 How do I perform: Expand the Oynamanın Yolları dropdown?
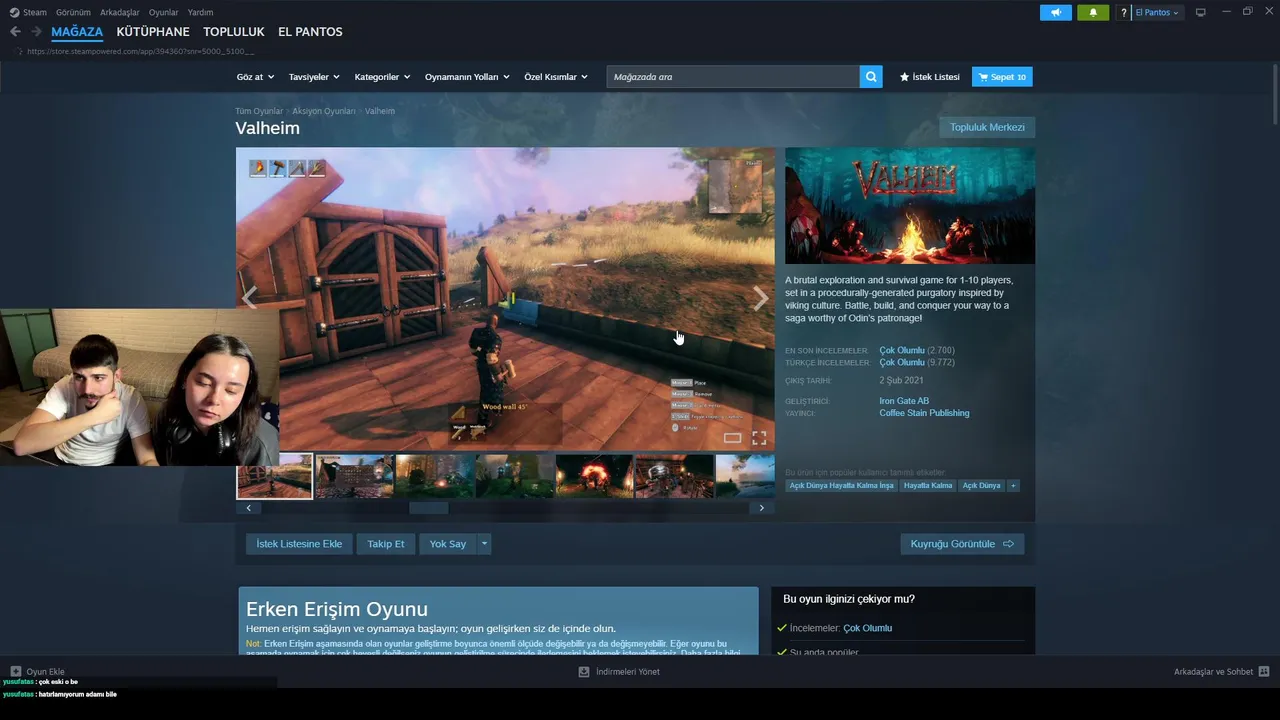point(467,77)
